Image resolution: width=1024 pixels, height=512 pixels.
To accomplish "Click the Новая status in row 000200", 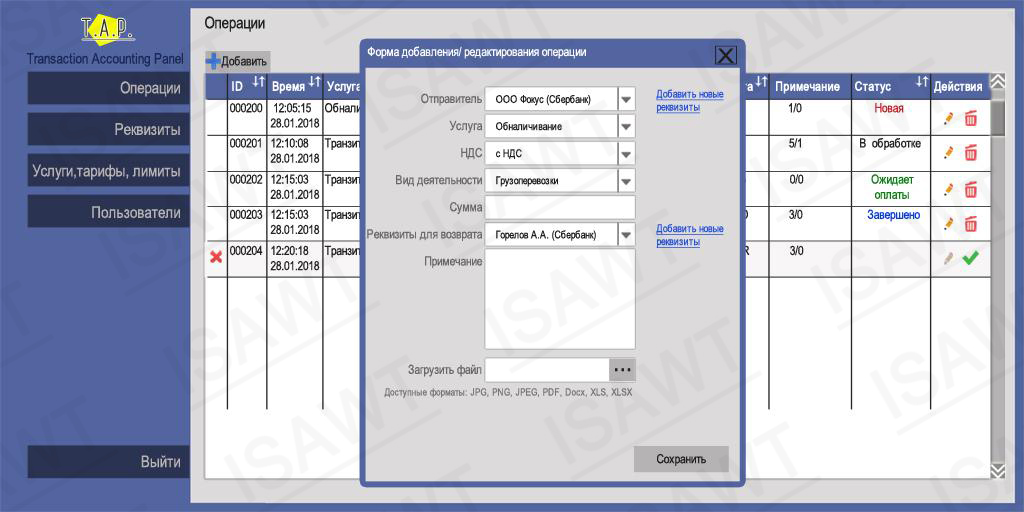I will [x=889, y=108].
